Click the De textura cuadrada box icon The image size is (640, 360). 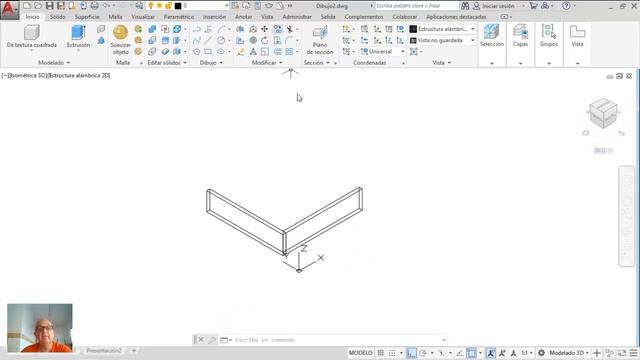31,32
